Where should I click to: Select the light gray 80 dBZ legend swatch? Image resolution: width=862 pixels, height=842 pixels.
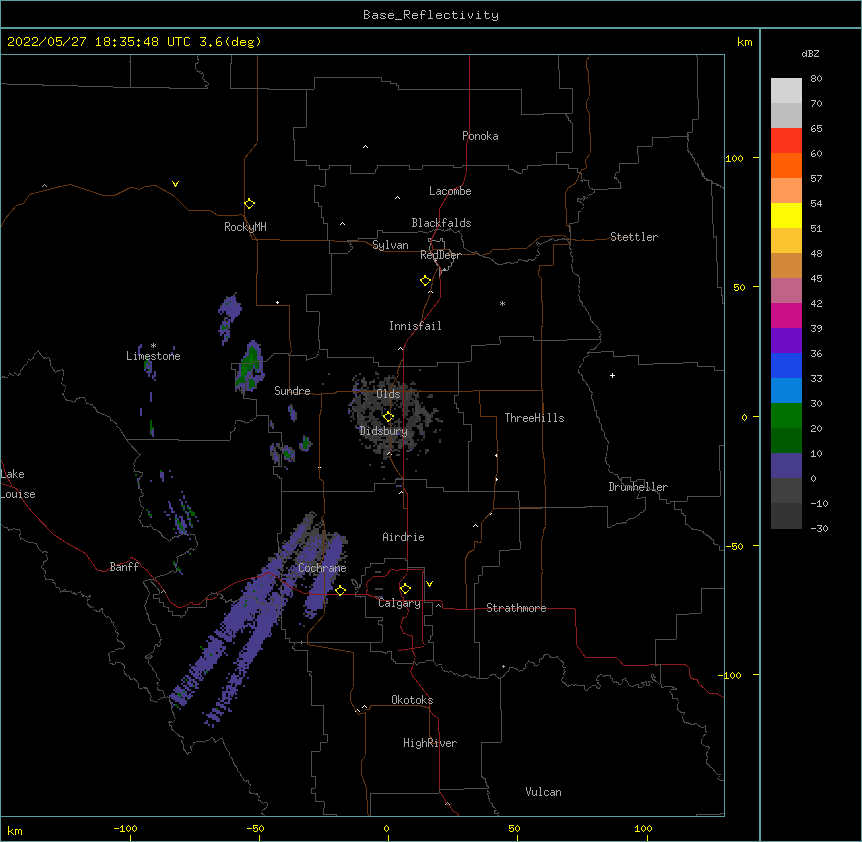point(786,91)
